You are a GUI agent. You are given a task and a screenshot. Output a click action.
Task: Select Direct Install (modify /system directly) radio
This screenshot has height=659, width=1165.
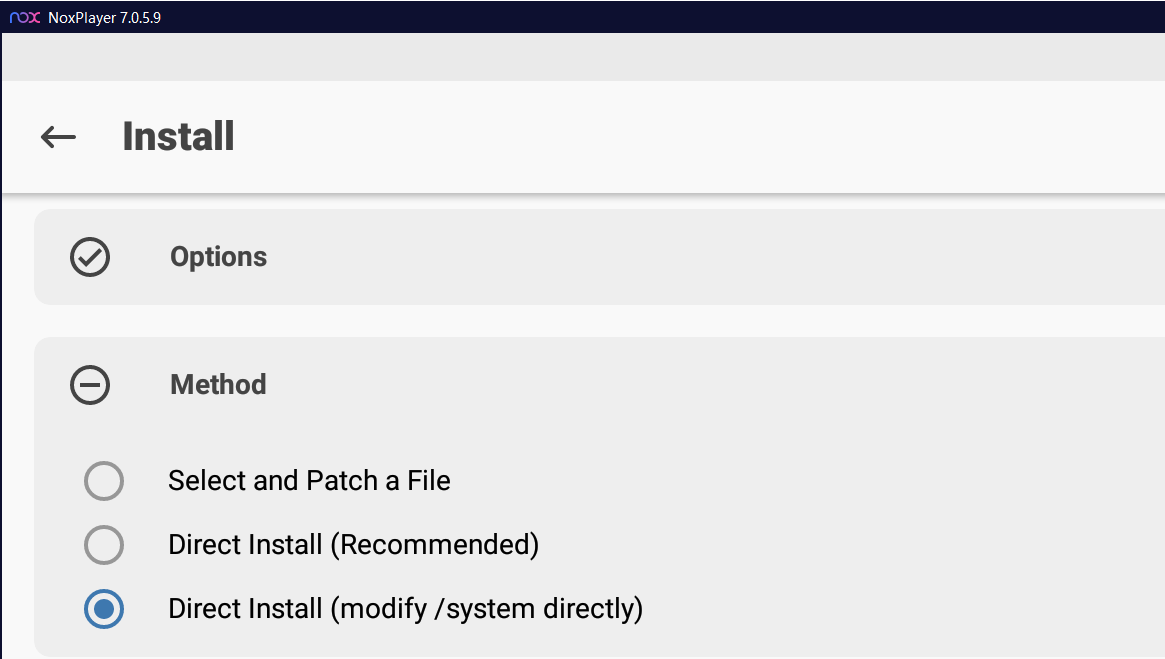coord(104,608)
